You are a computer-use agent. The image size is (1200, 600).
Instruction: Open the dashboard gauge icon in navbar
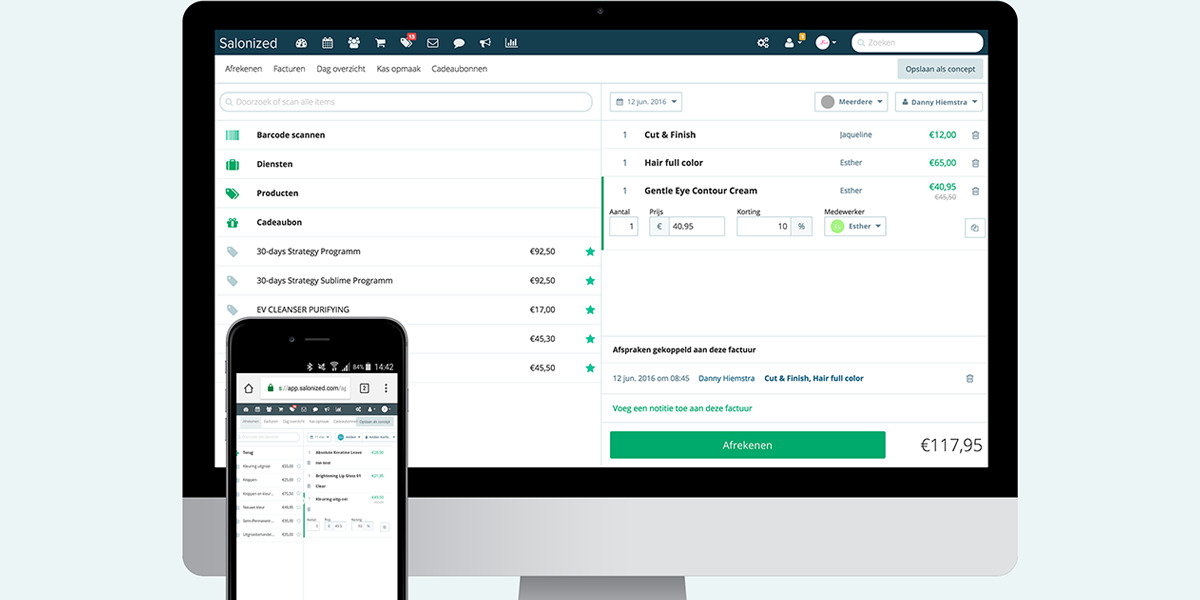click(x=301, y=43)
